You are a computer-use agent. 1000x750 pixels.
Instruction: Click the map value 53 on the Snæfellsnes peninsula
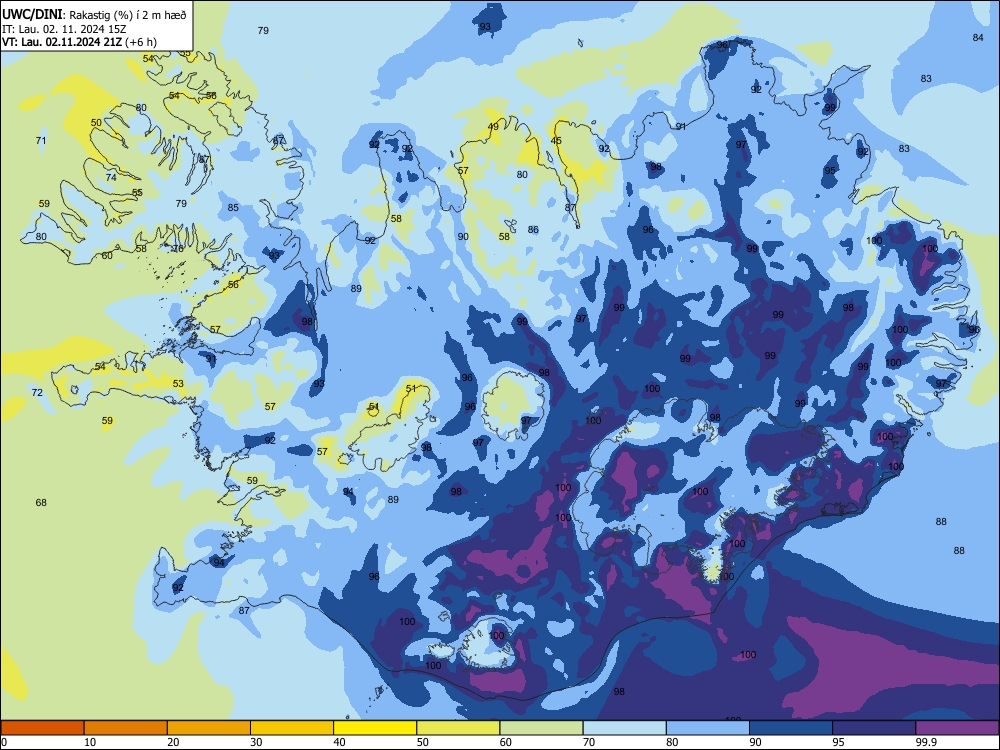178,384
